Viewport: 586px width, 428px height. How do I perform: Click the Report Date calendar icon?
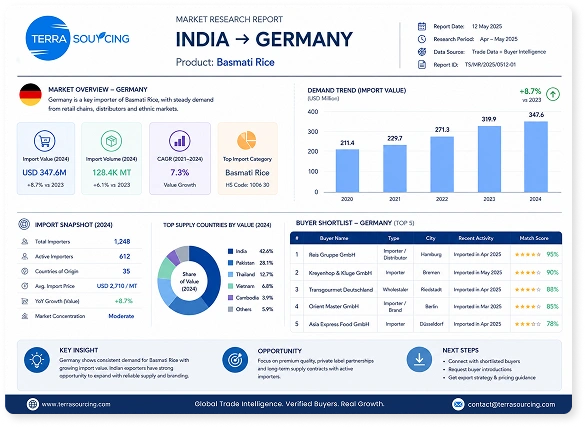point(422,26)
